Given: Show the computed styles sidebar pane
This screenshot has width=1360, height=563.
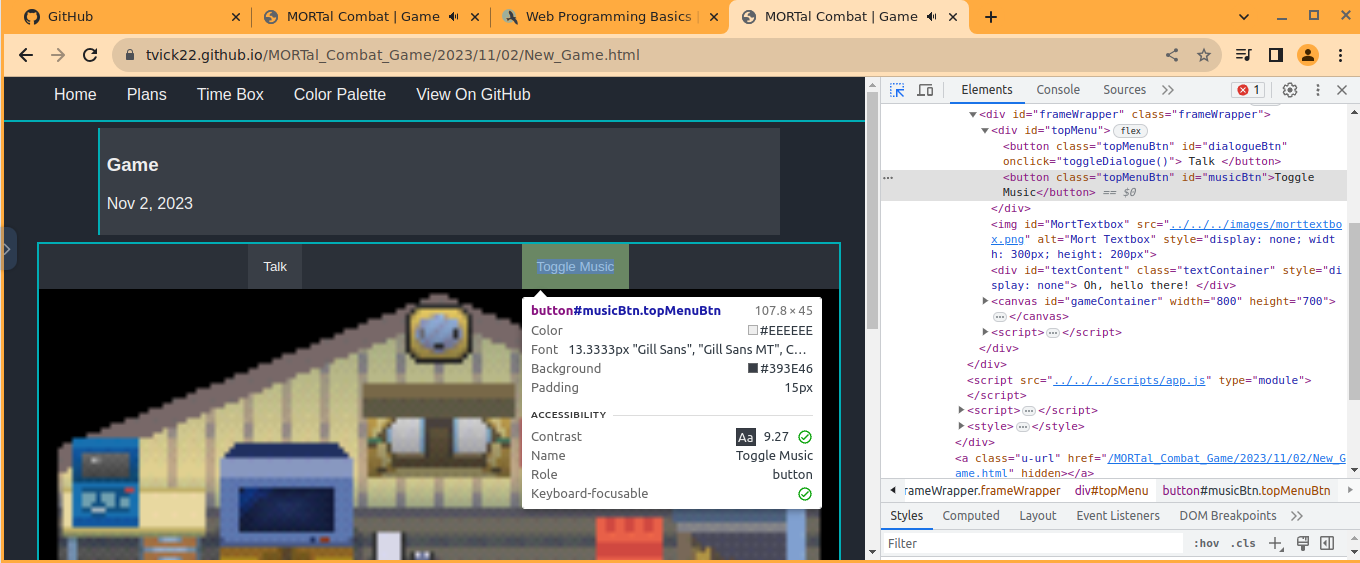Looking at the screenshot, I should [1327, 544].
